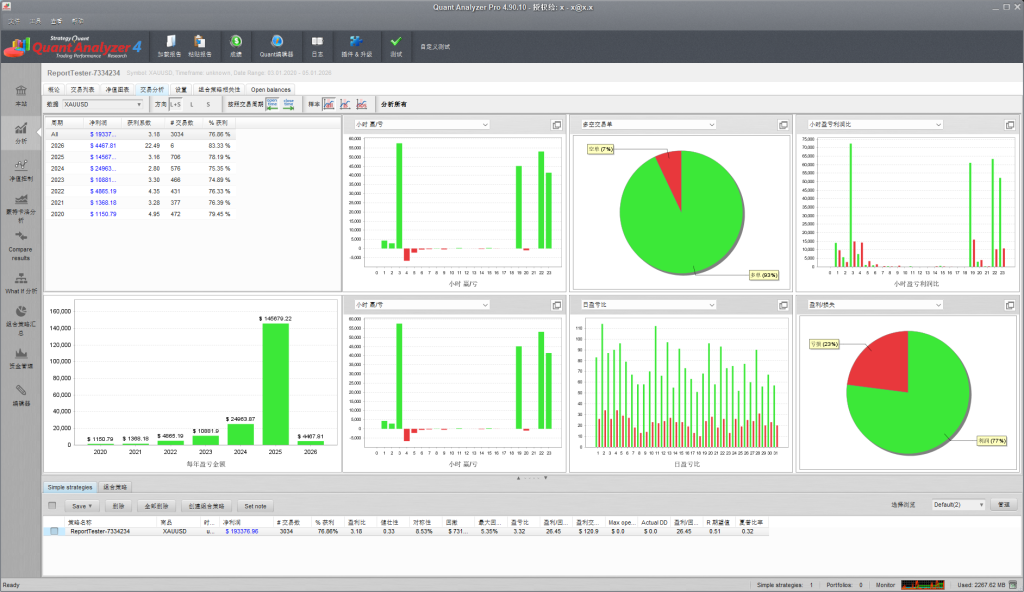
Task: Change chart type in the 多空交易单 panel dropdown
Action: coord(712,124)
